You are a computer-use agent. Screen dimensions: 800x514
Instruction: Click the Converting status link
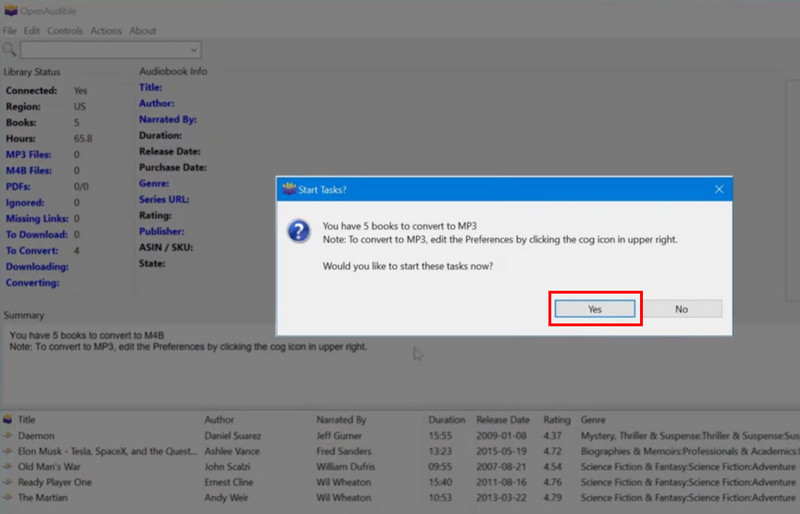pyautogui.click(x=33, y=282)
